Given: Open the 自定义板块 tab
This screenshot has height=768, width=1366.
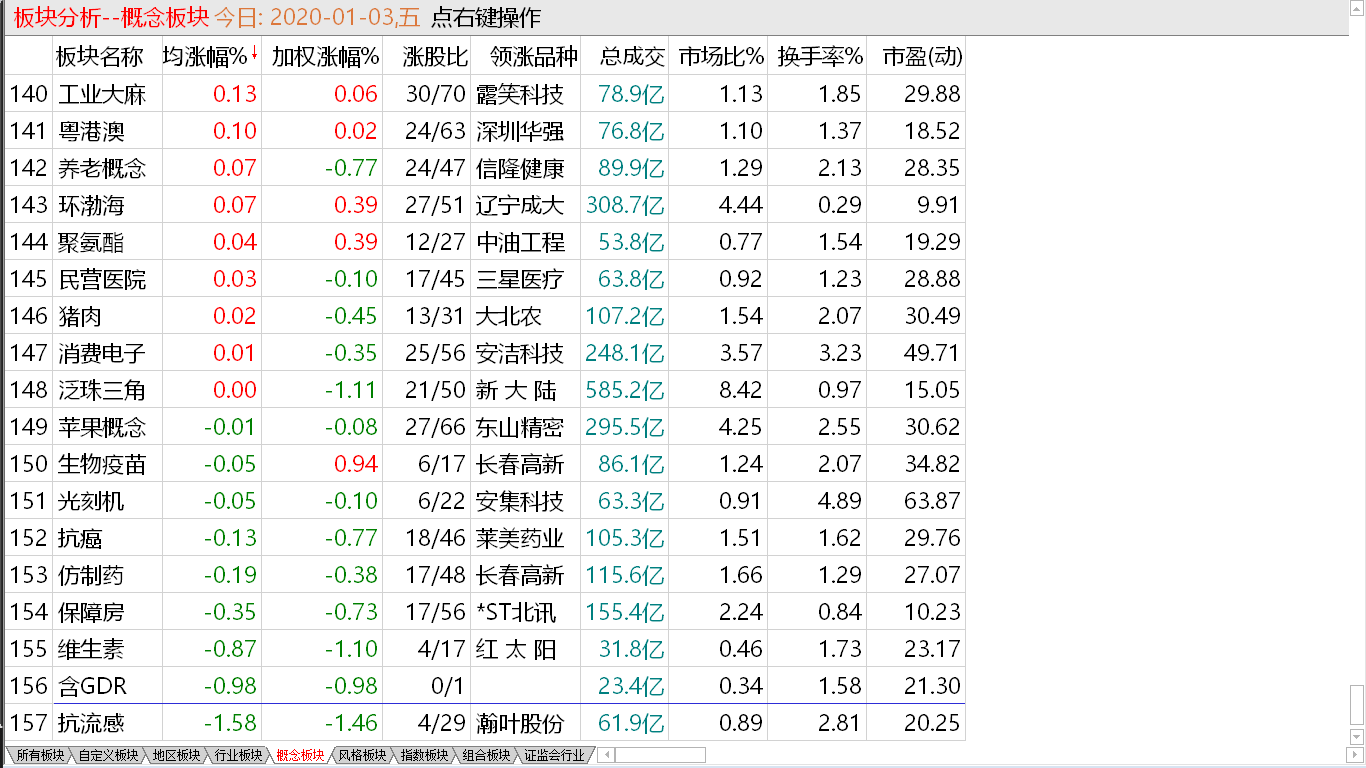Looking at the screenshot, I should (x=108, y=756).
